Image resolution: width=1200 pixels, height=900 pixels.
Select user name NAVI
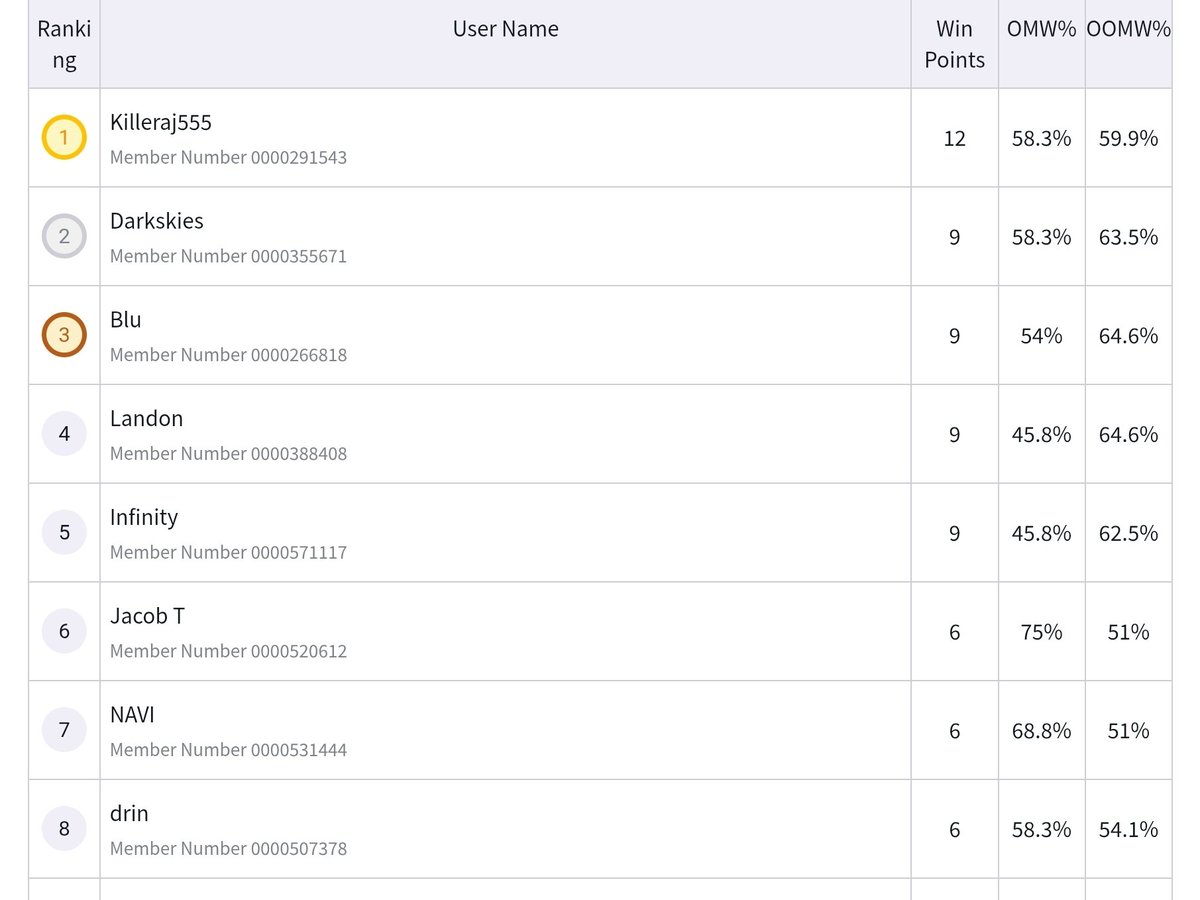(132, 715)
